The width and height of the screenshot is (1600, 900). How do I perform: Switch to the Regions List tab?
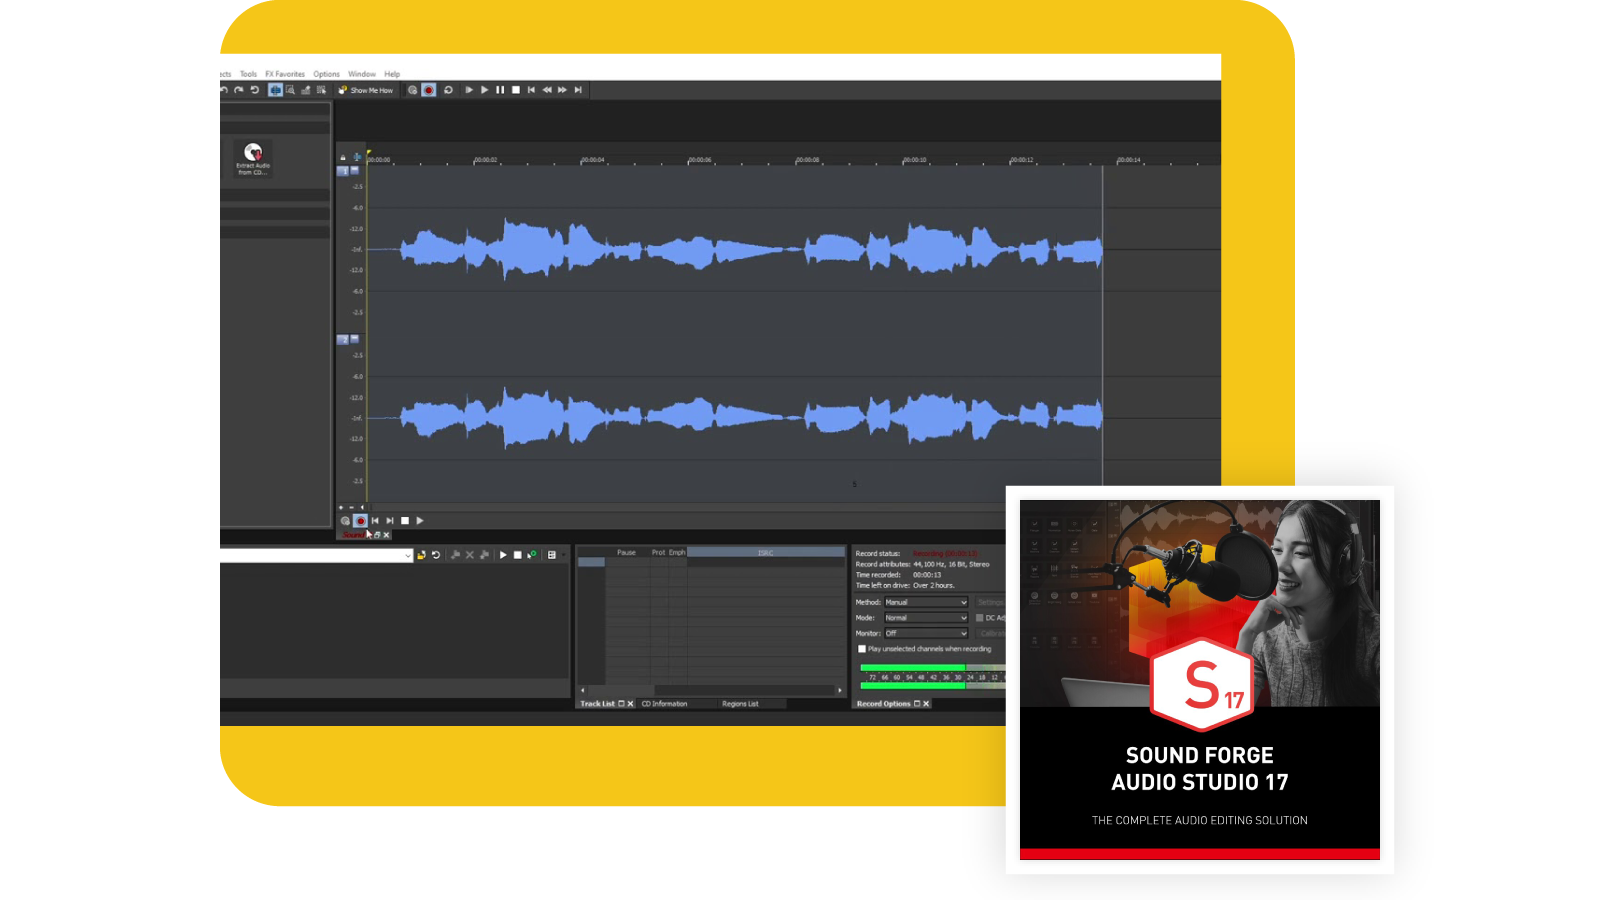tap(740, 704)
